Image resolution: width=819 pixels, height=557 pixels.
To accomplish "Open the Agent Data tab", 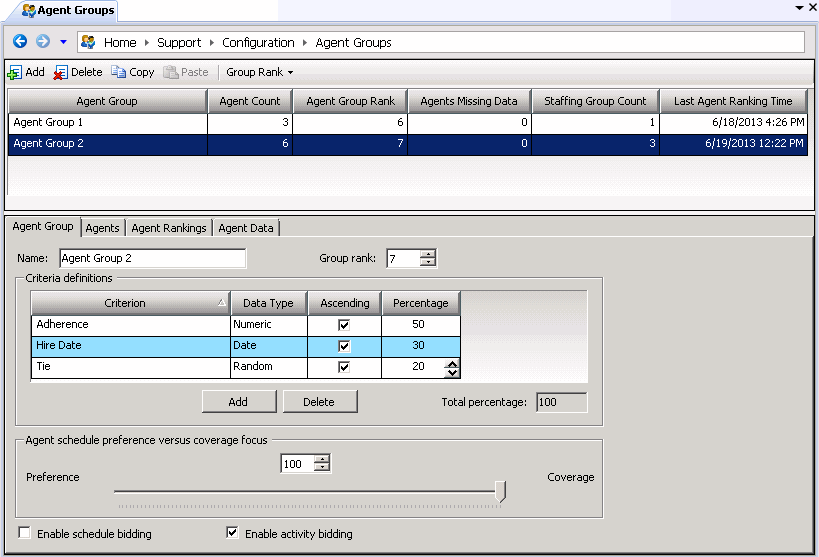I will pyautogui.click(x=246, y=228).
